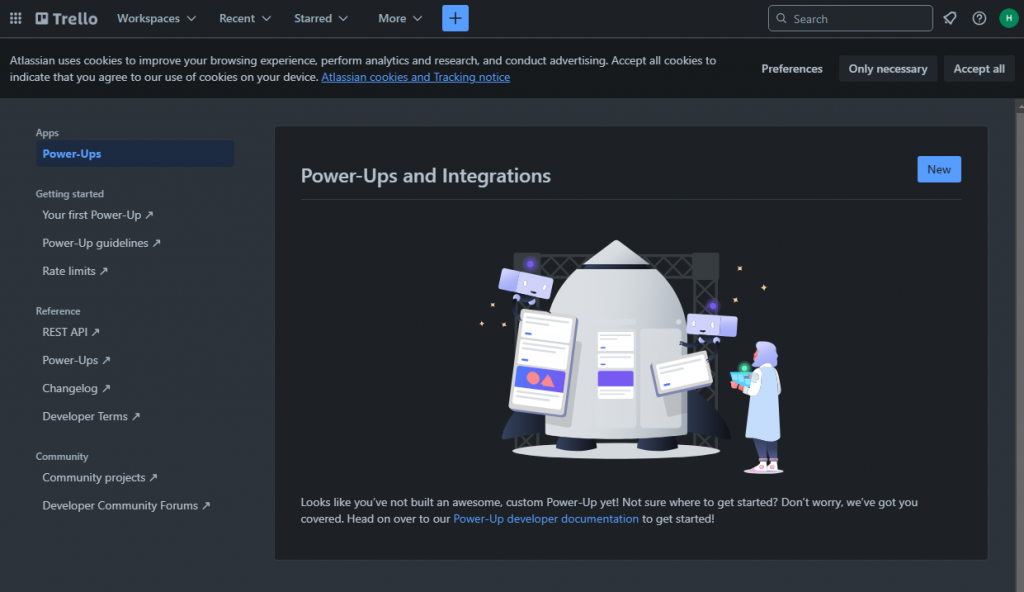Click the rocket illustration
Viewport: 1024px width, 592px height.
(630, 356)
